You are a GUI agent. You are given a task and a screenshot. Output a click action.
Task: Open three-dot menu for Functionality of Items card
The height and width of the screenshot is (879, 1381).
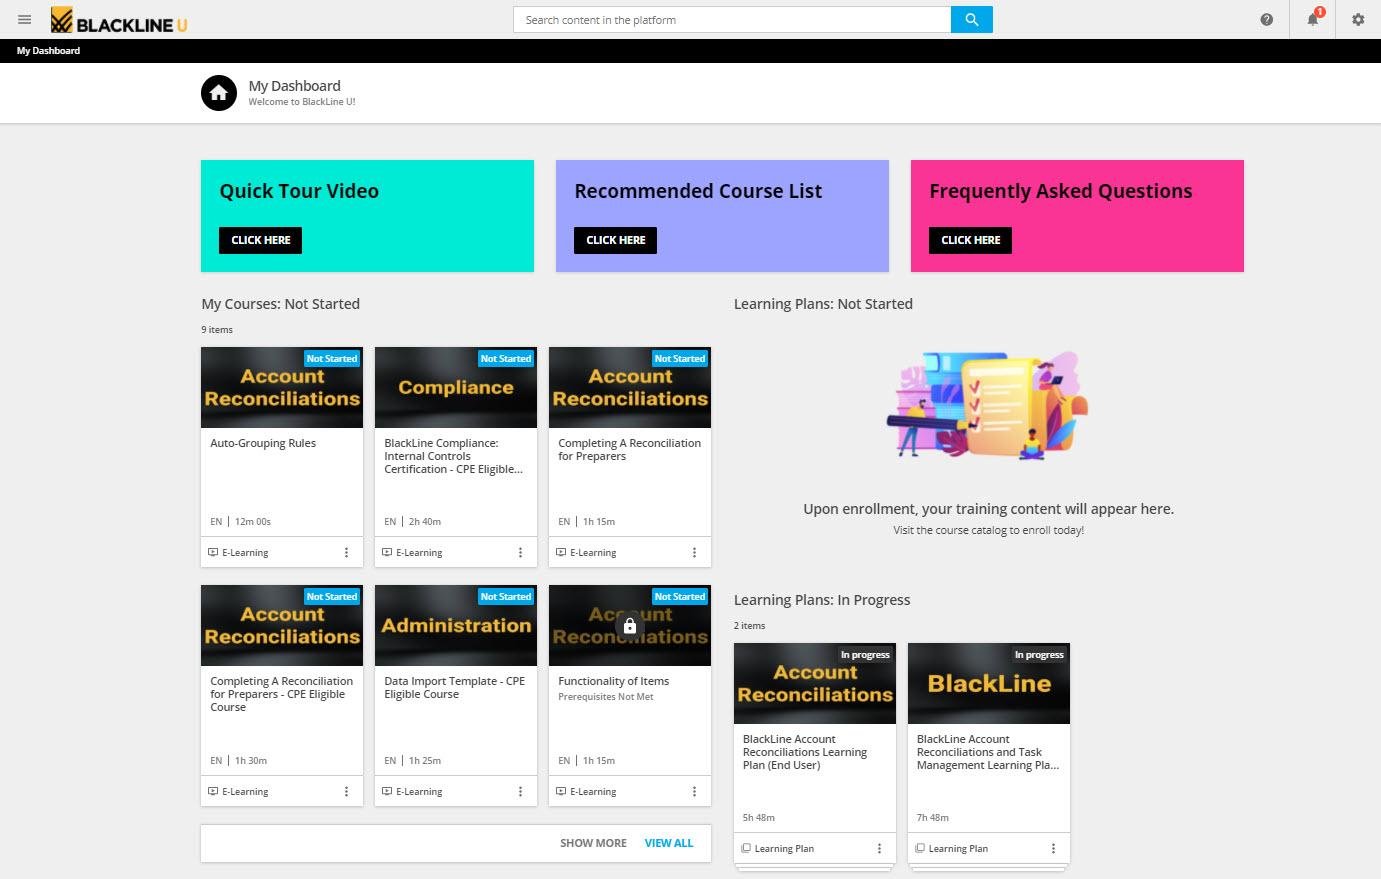click(x=695, y=791)
